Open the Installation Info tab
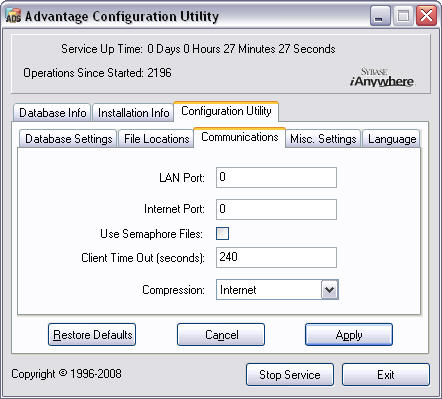442x399 pixels. click(133, 113)
